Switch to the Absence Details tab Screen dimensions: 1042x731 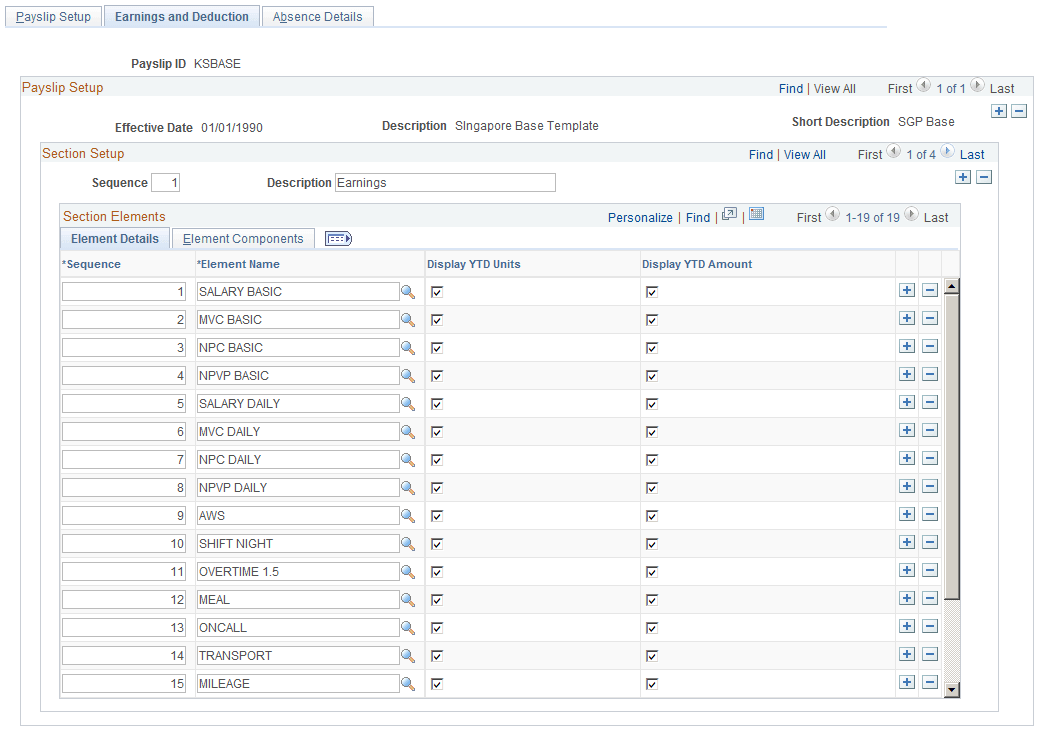(x=317, y=16)
